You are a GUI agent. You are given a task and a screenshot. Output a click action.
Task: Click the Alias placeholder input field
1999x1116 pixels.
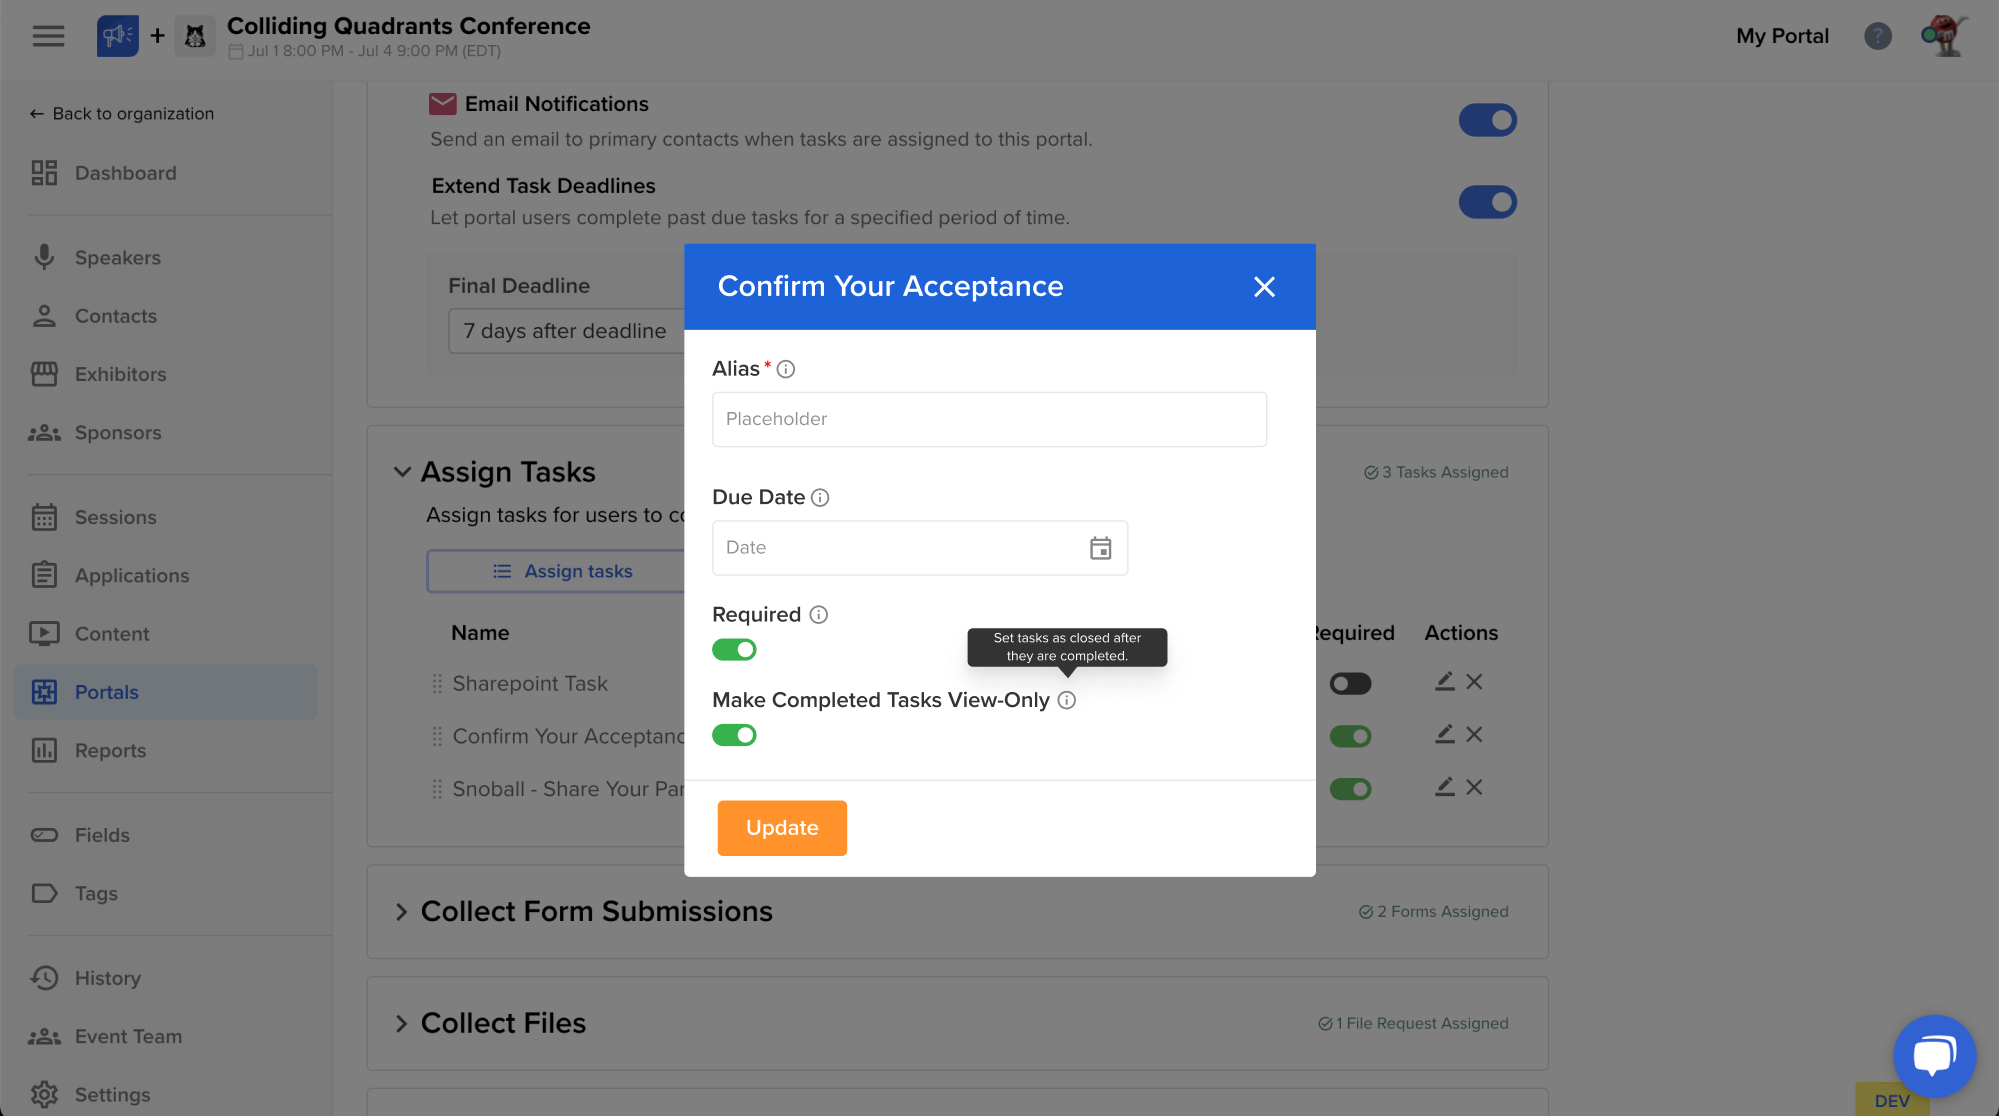989,419
